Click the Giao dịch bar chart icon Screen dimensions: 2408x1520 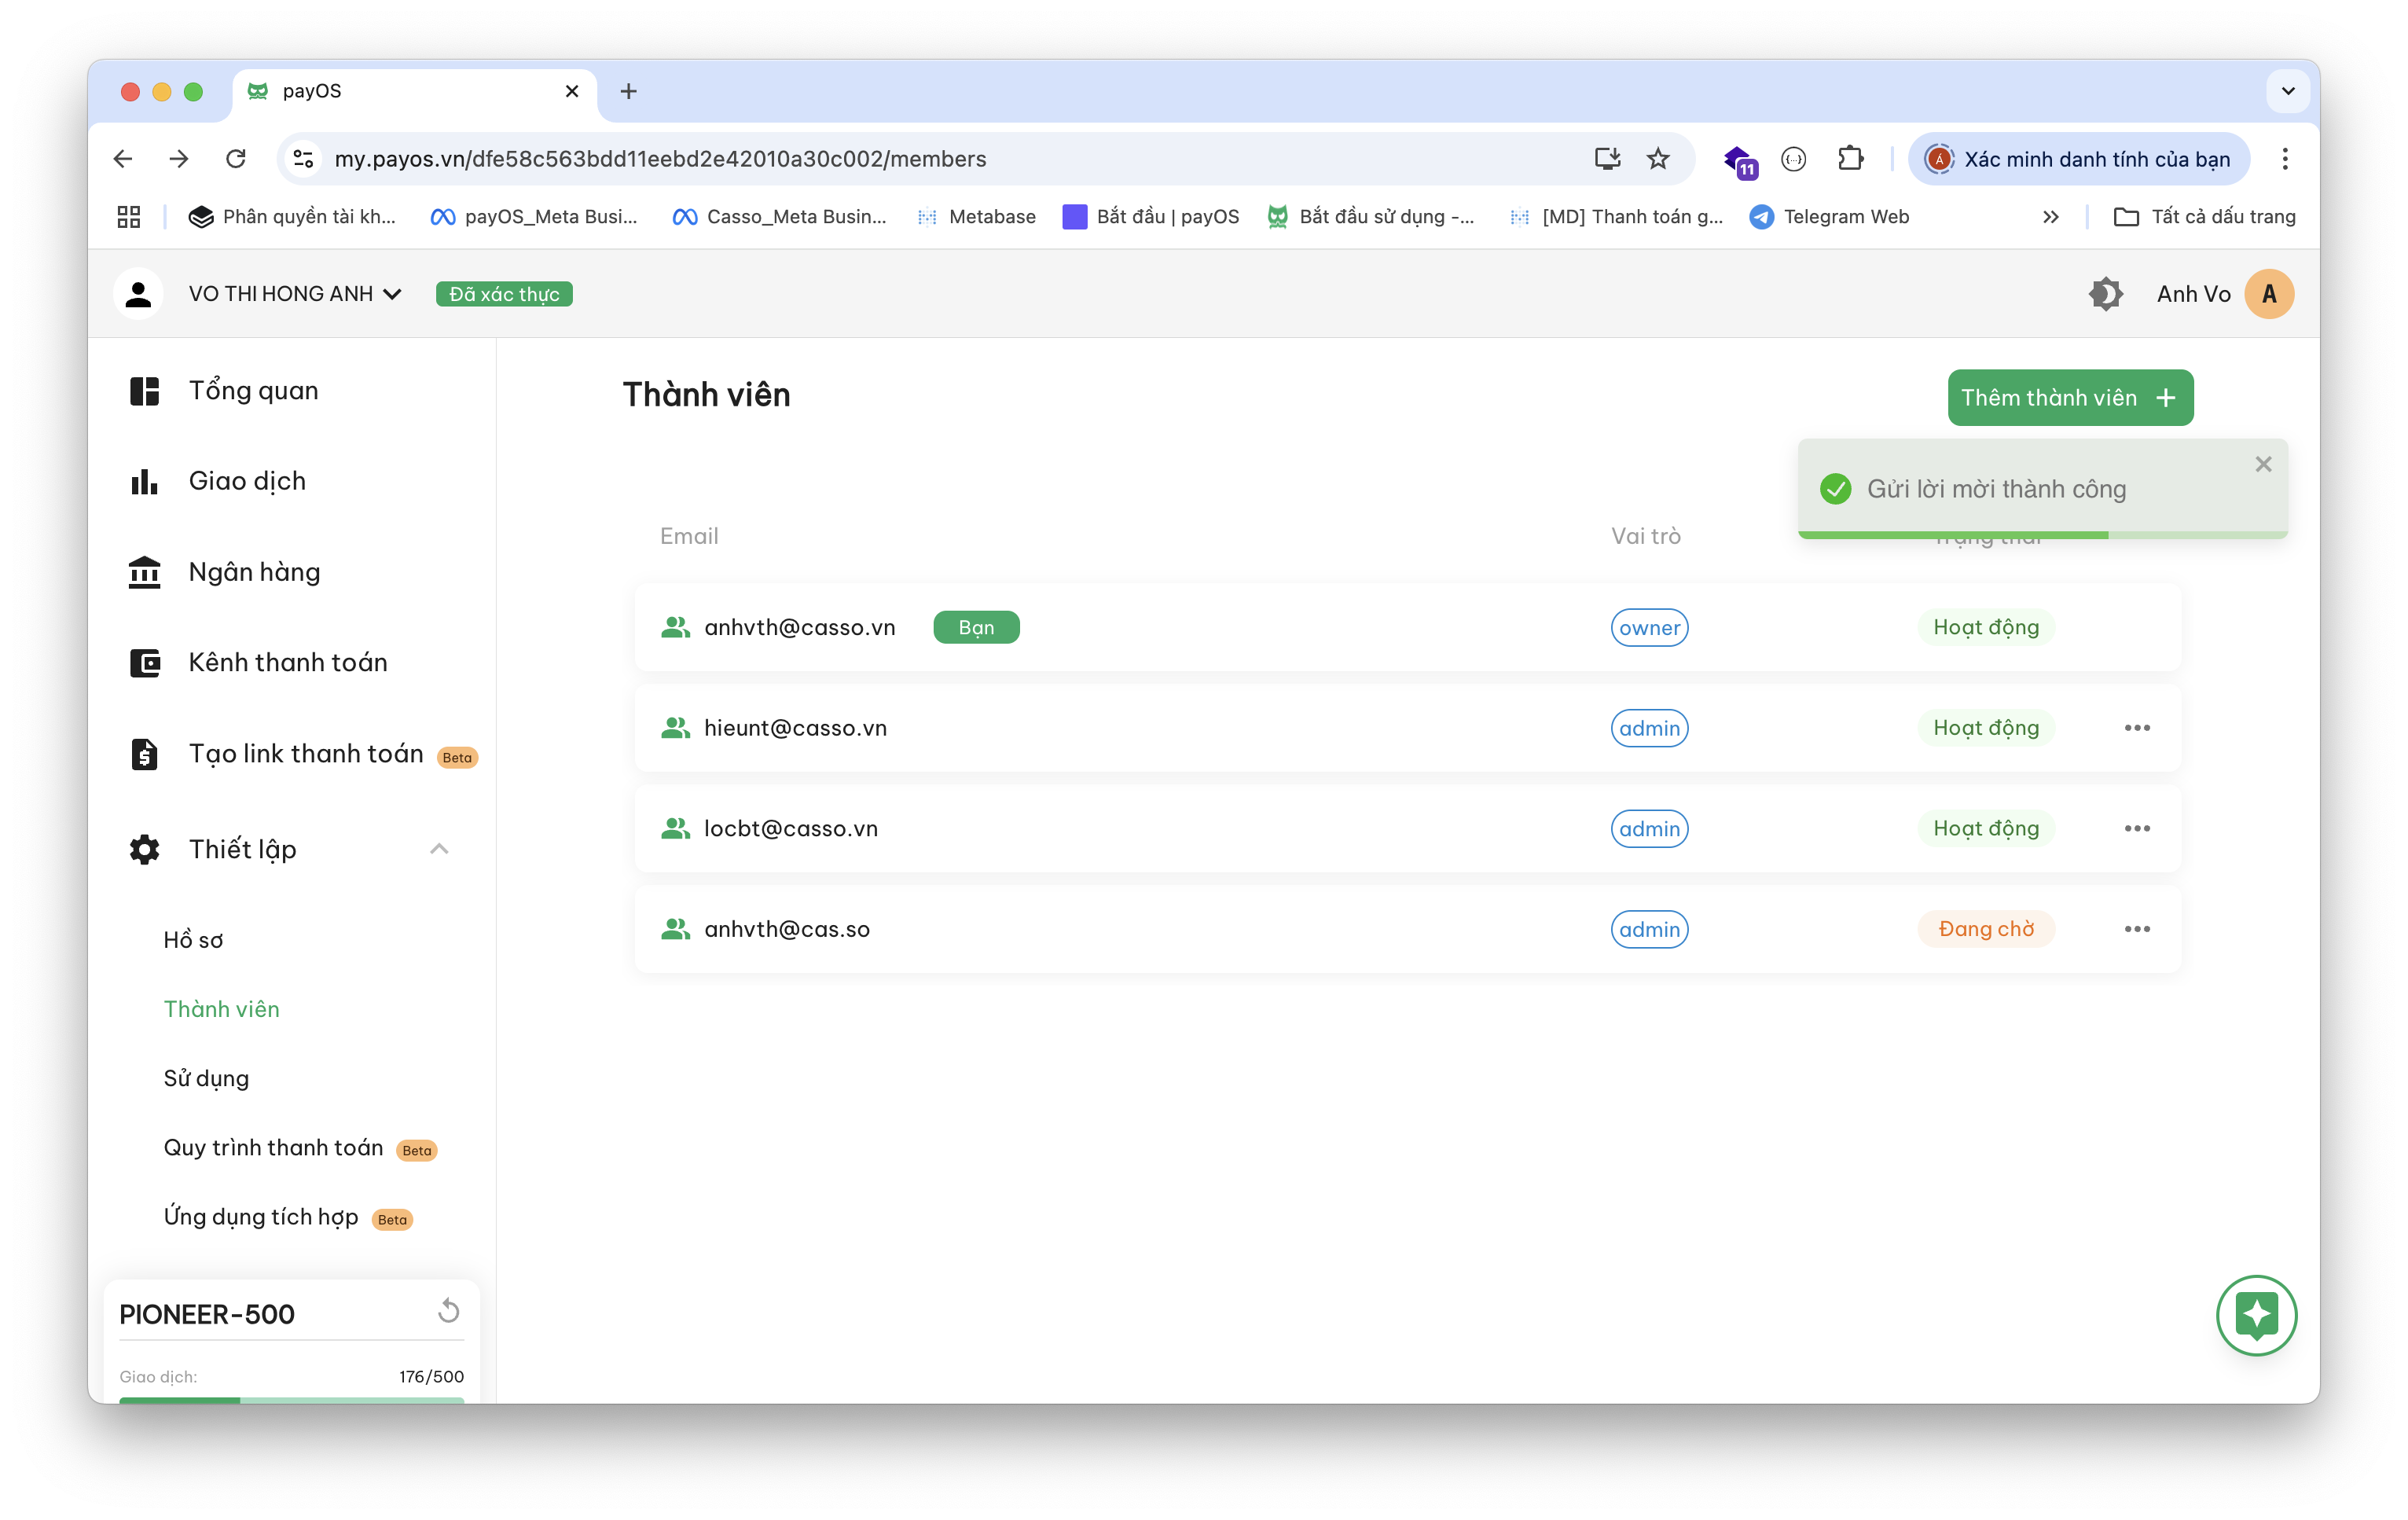pyautogui.click(x=145, y=481)
